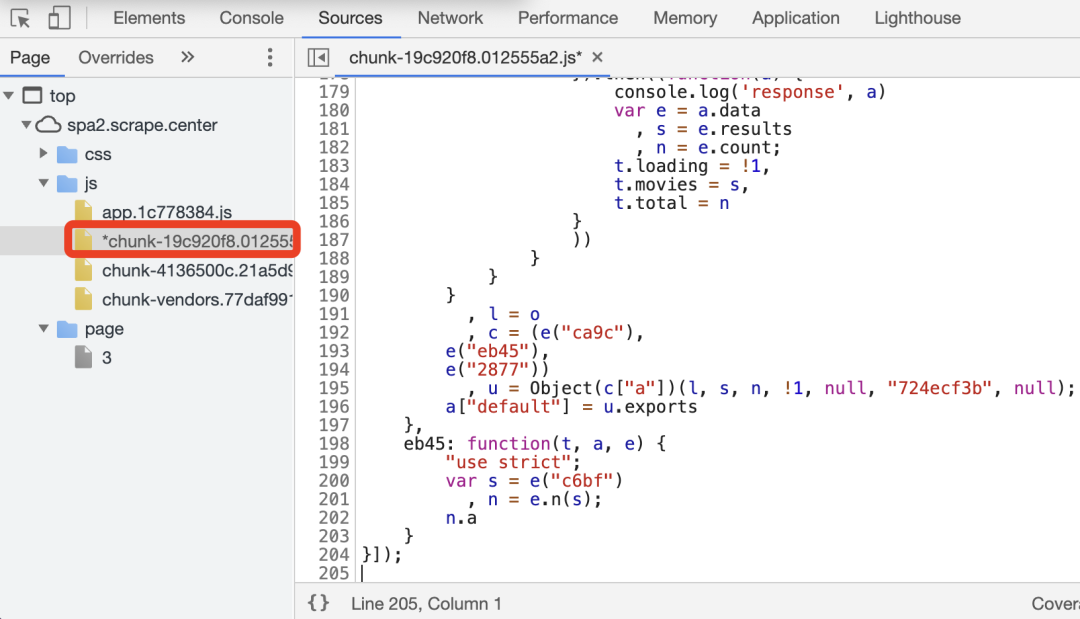Collapse the spa2.scrape.center domain node
The image size is (1080, 619).
point(26,125)
